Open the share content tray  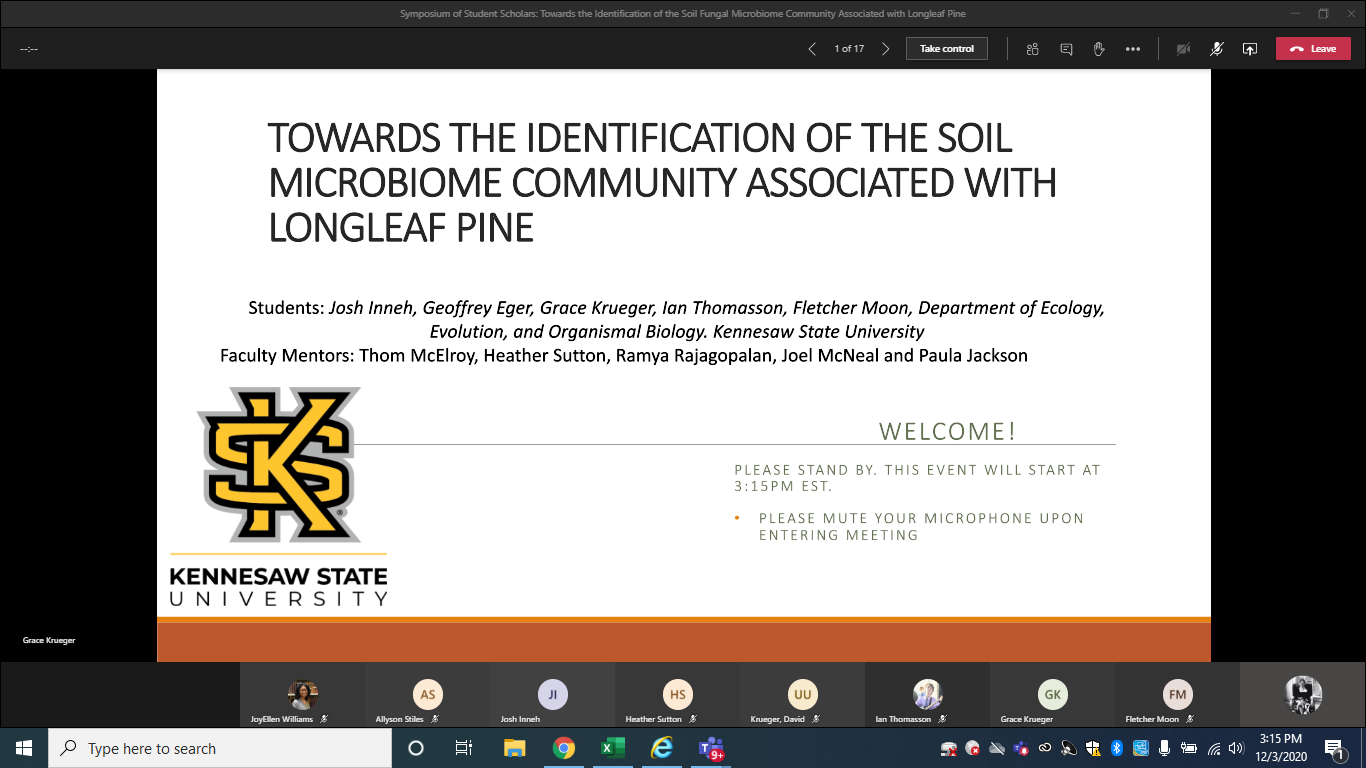(x=1249, y=49)
